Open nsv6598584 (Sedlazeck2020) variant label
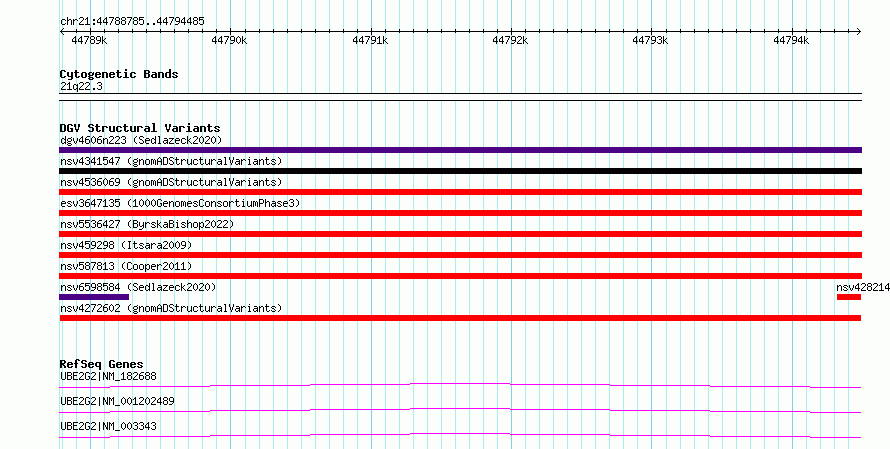This screenshot has width=890, height=449. 138,287
